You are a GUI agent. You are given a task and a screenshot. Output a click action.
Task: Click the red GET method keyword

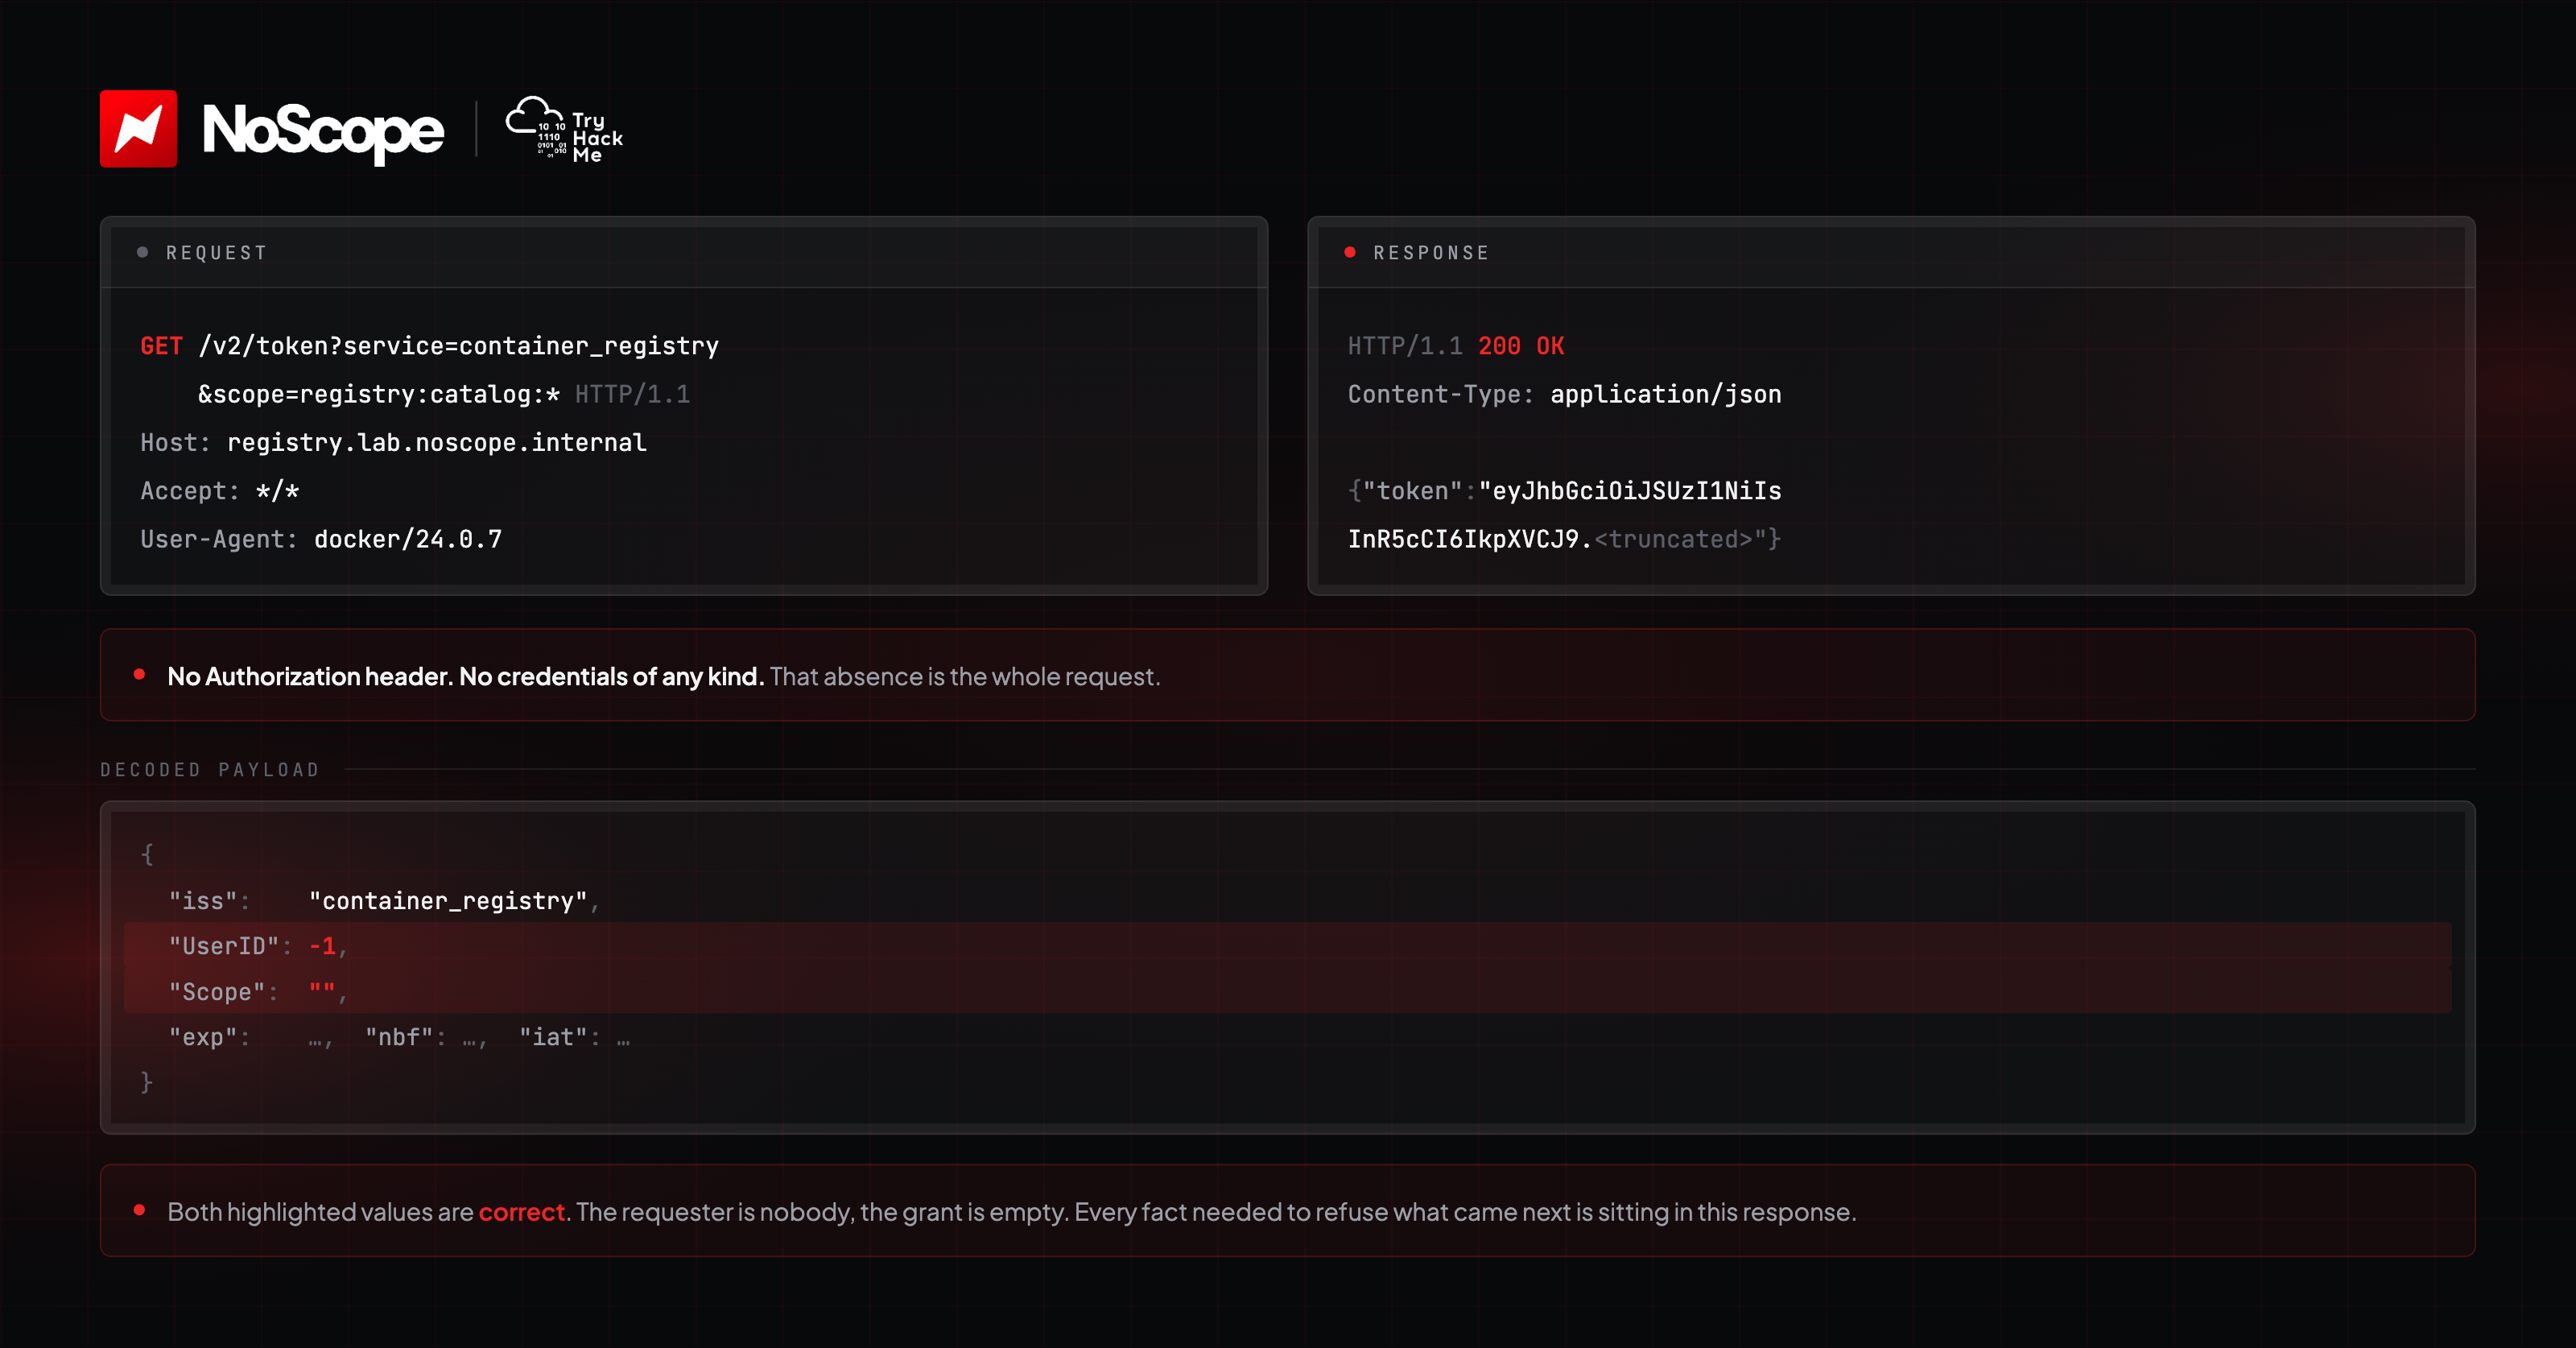161,346
